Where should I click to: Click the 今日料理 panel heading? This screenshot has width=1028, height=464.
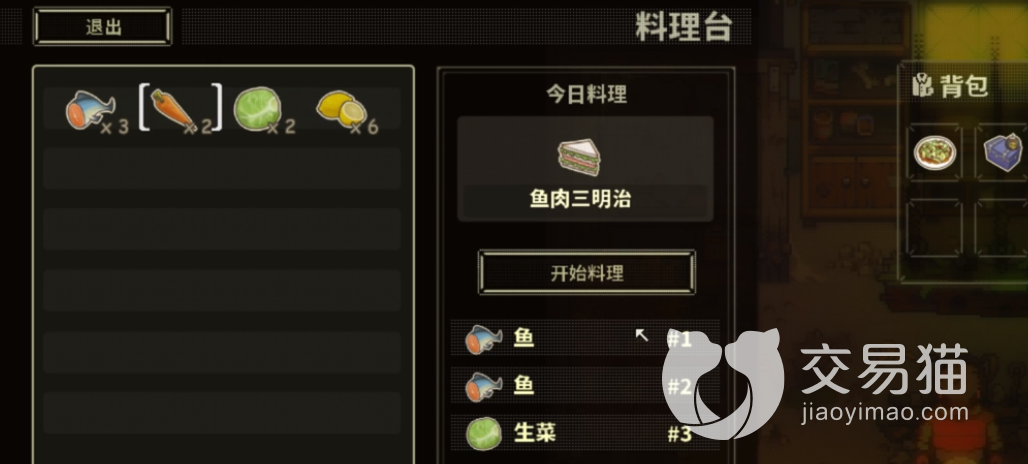(x=587, y=95)
